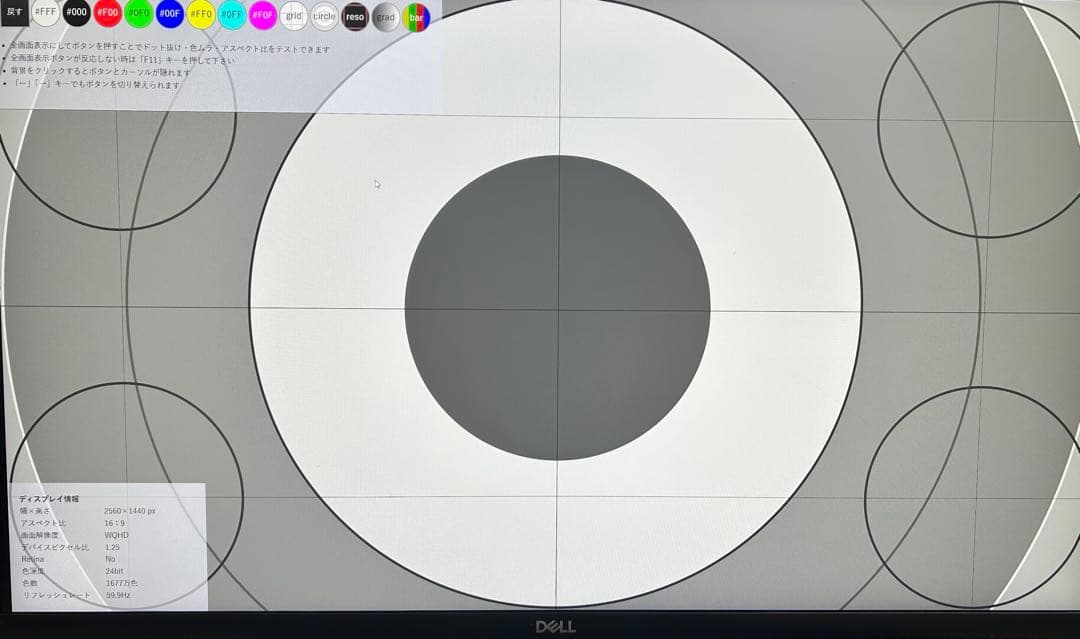Click the WQHD resolution value

click(116, 535)
